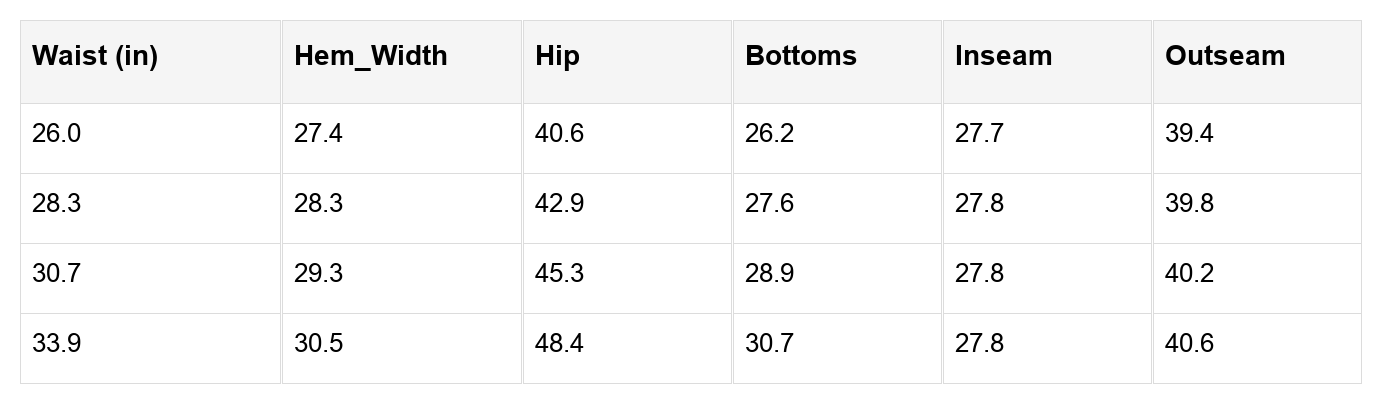Select the 40.6 hip cell
This screenshot has width=1381, height=403.
[560, 134]
